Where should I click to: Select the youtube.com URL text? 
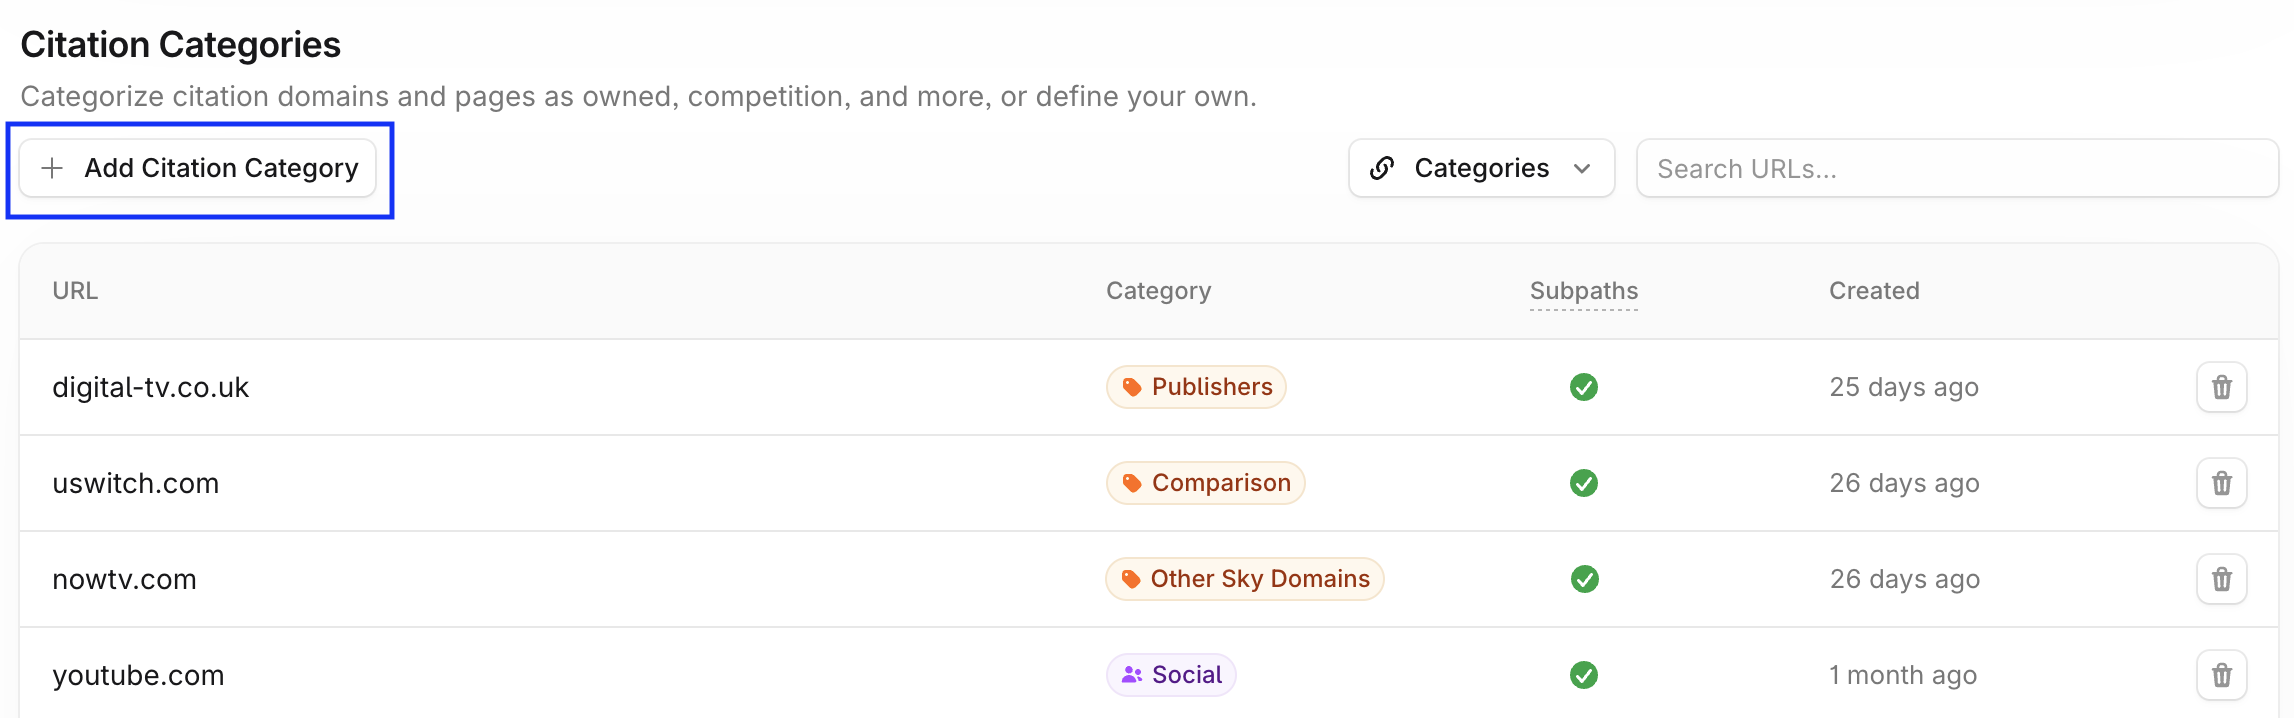138,675
